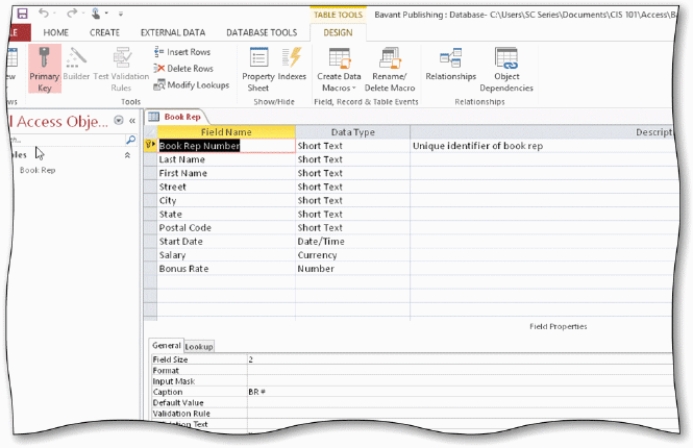Click the Default Value property box
The height and width of the screenshot is (448, 693).
click(460, 402)
